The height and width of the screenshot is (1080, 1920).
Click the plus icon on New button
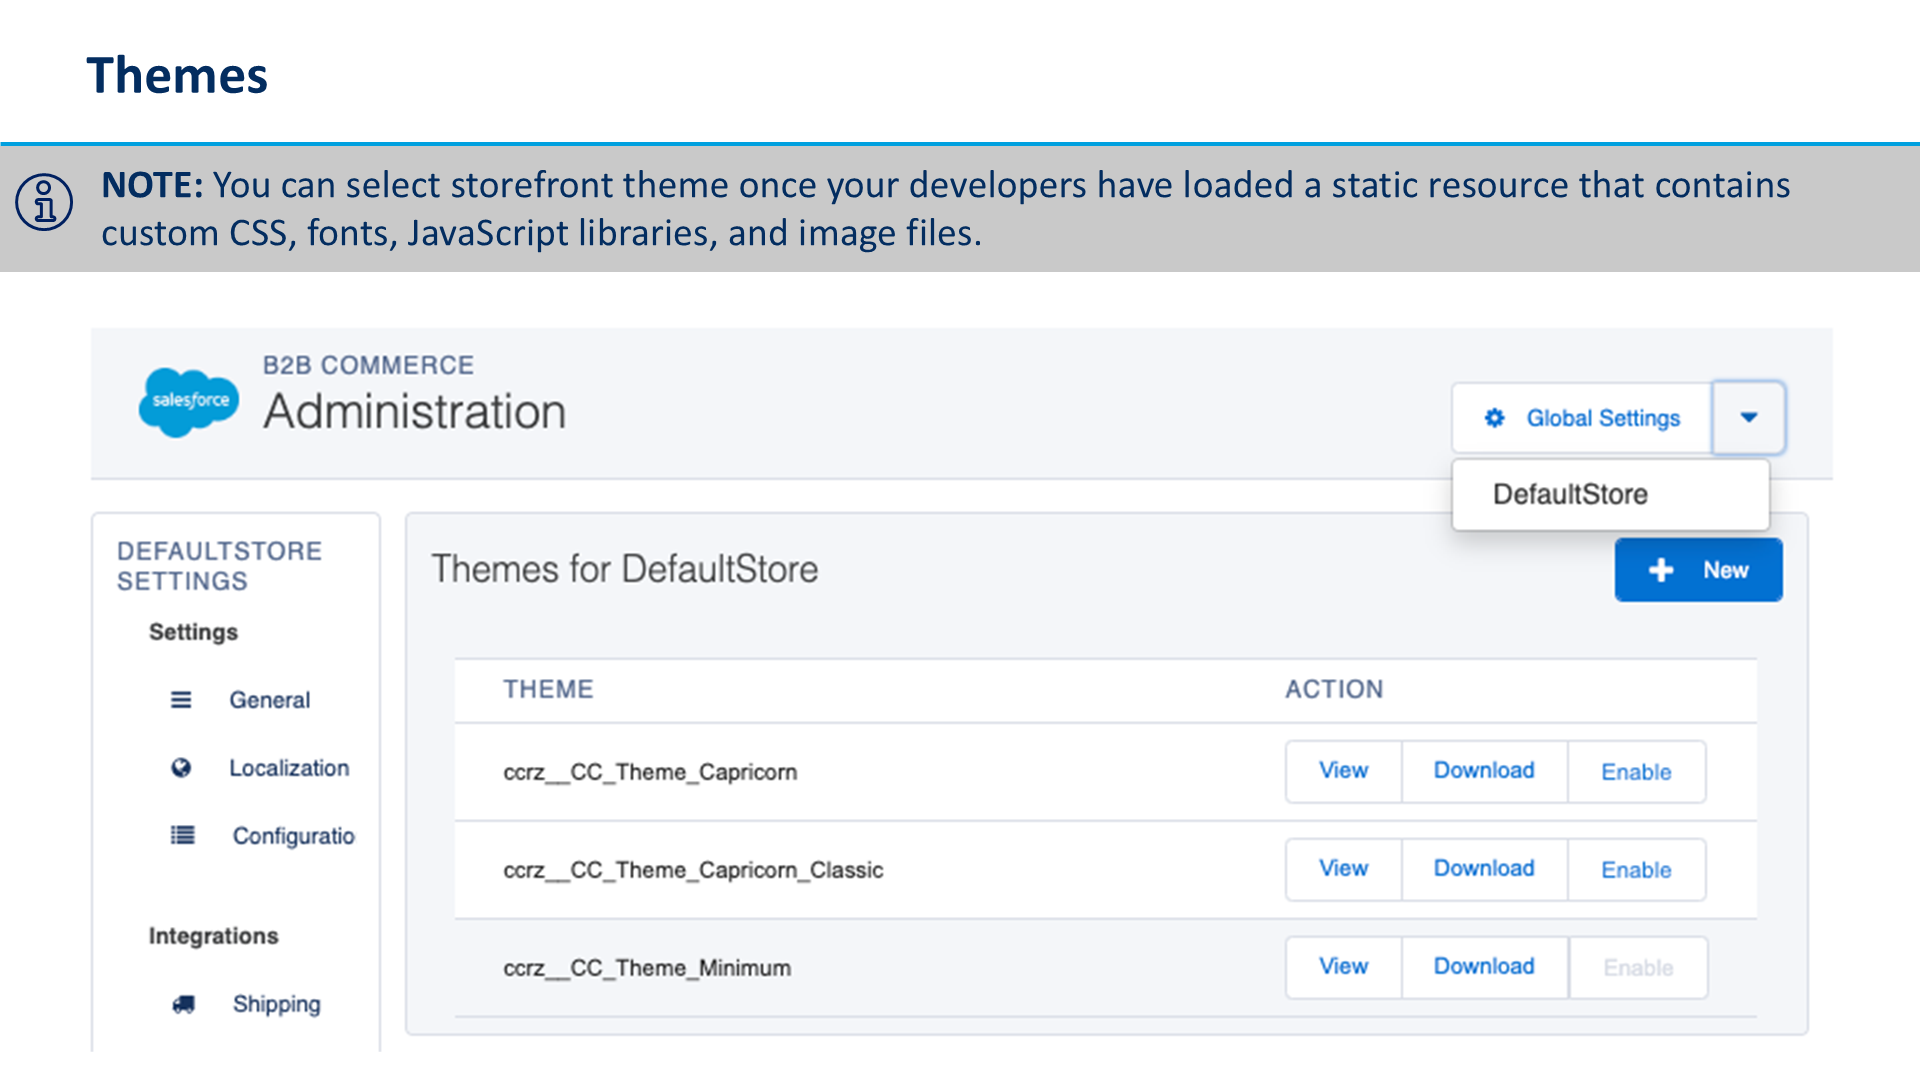[1661, 570]
